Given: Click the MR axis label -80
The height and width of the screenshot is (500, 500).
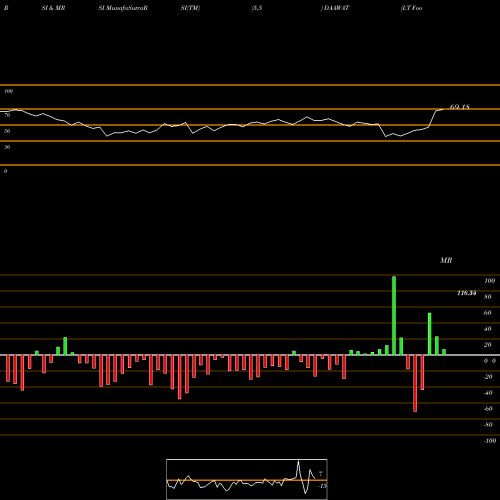Looking at the screenshot, I should [x=488, y=425].
